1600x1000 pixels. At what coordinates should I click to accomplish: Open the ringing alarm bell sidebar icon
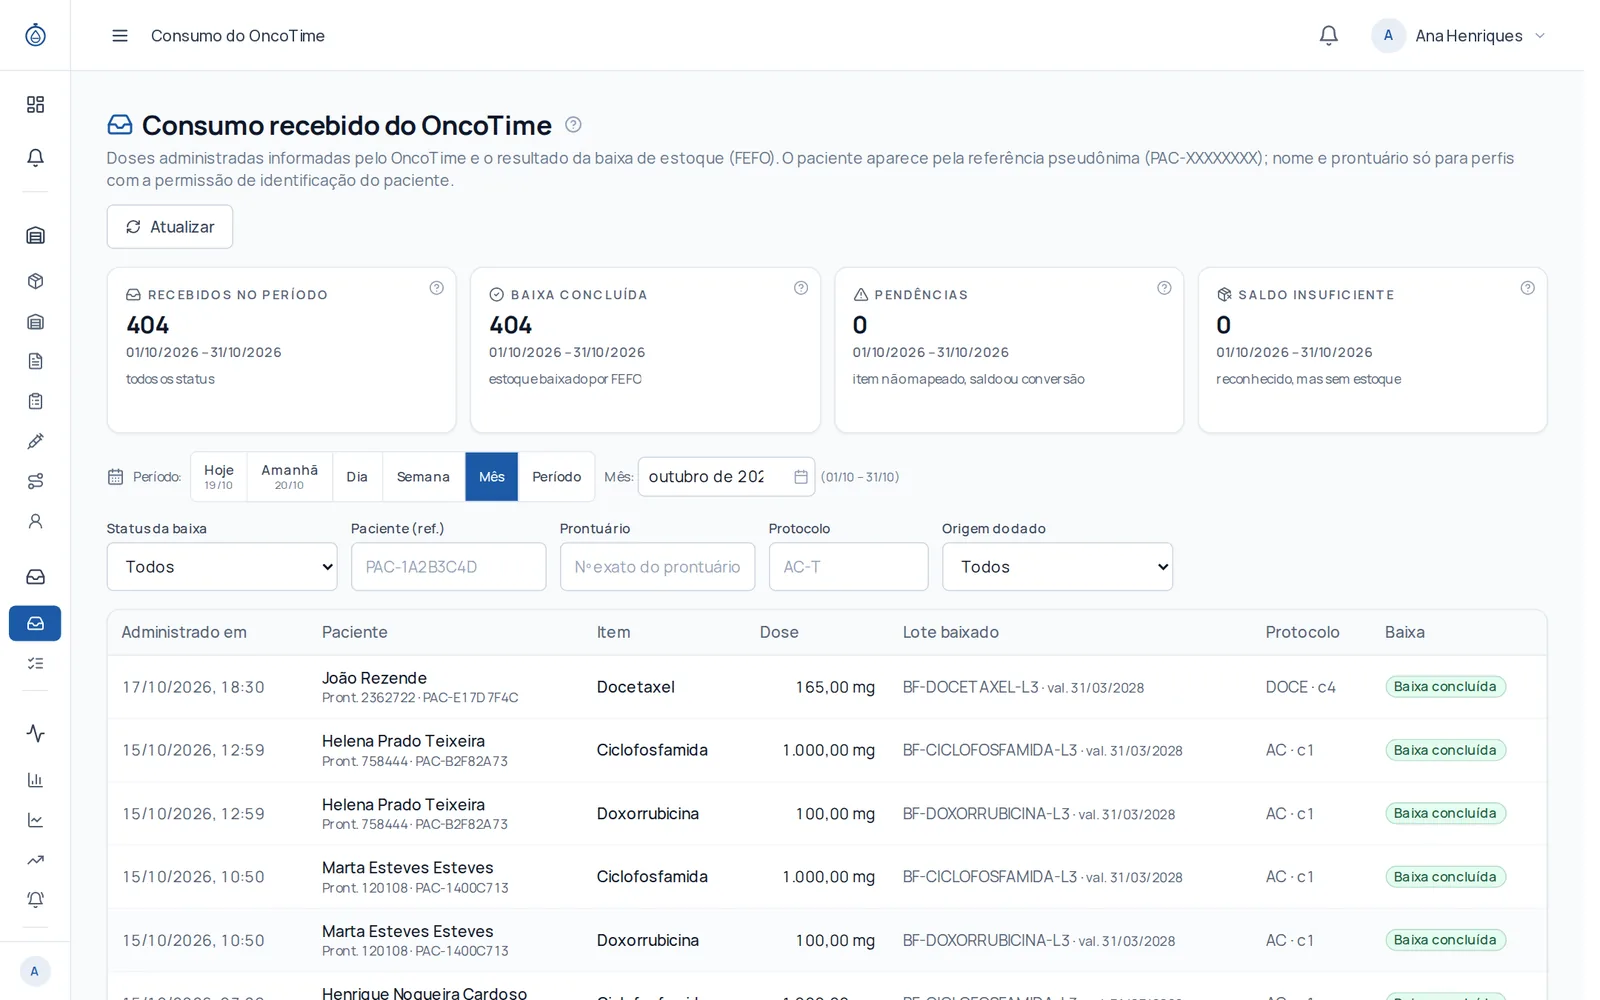pos(35,900)
